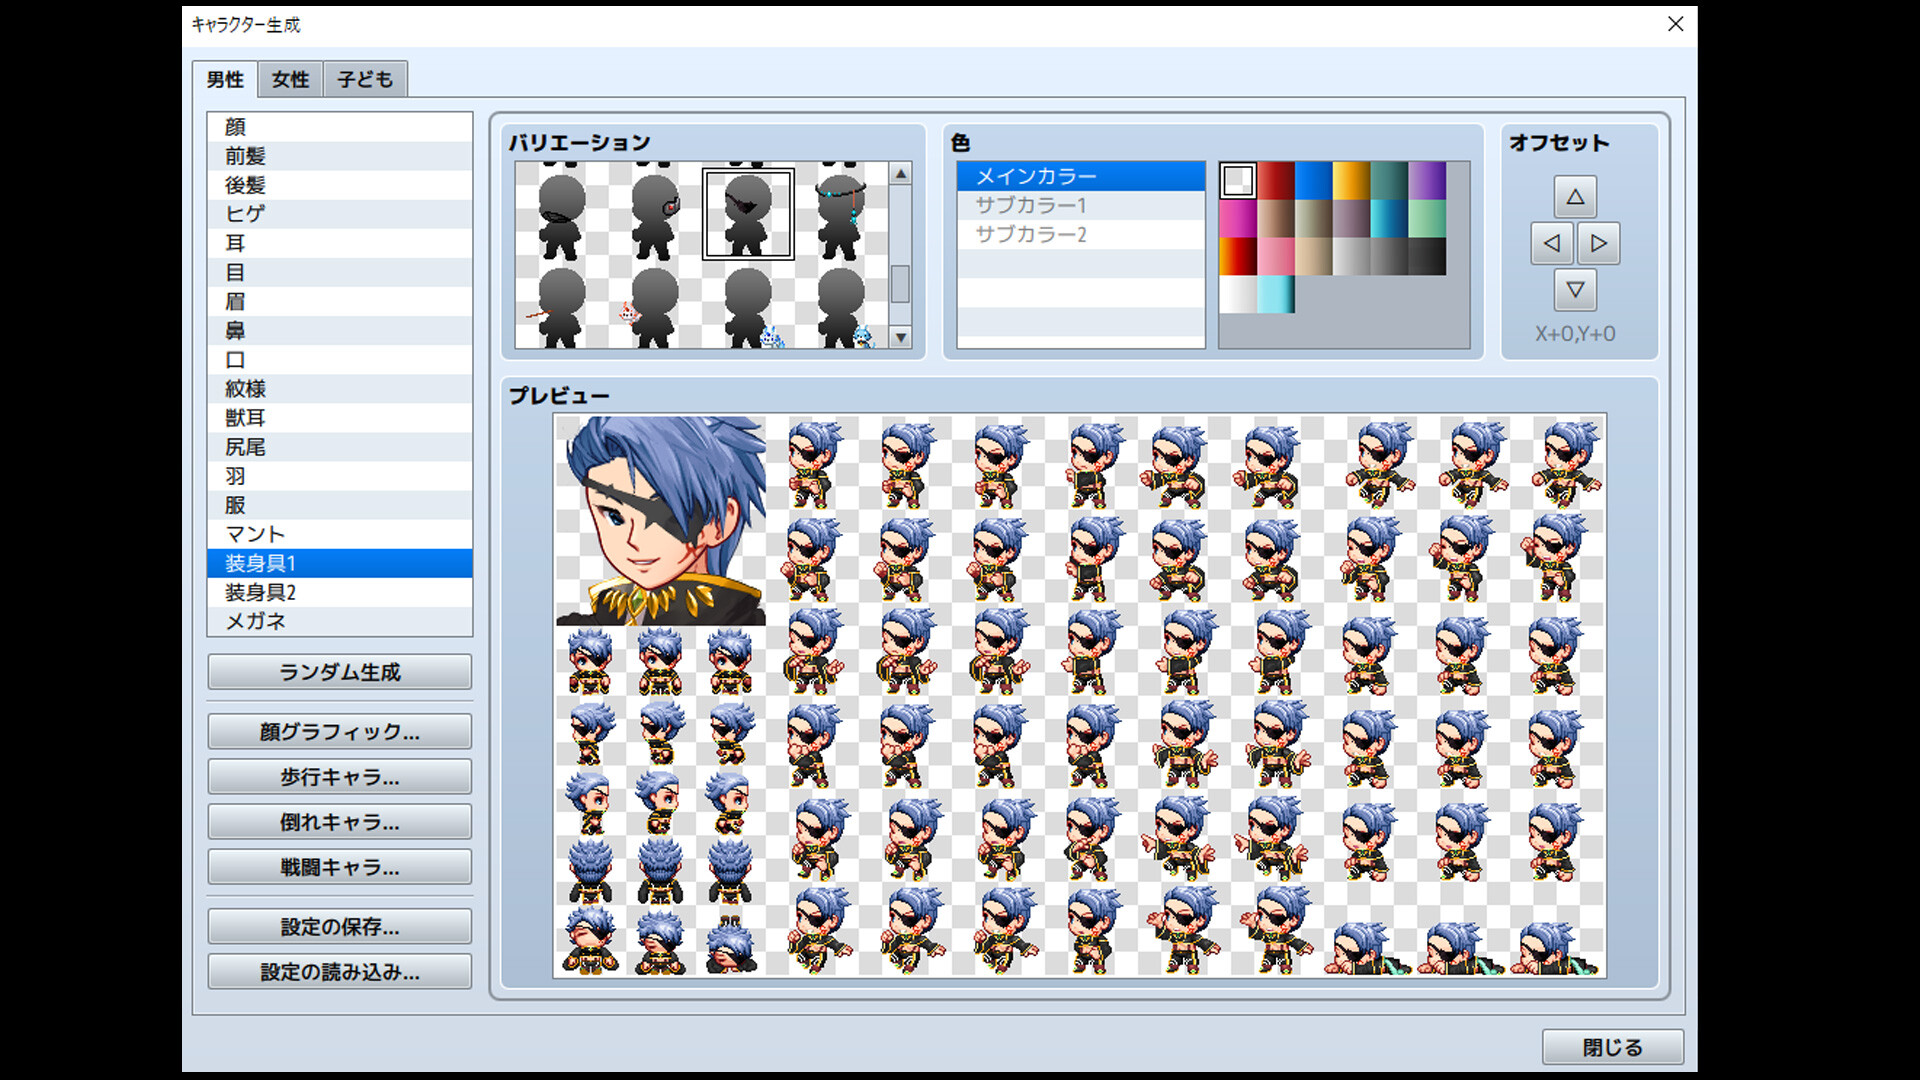Open the 戦闘キャラ export dialog

339,866
